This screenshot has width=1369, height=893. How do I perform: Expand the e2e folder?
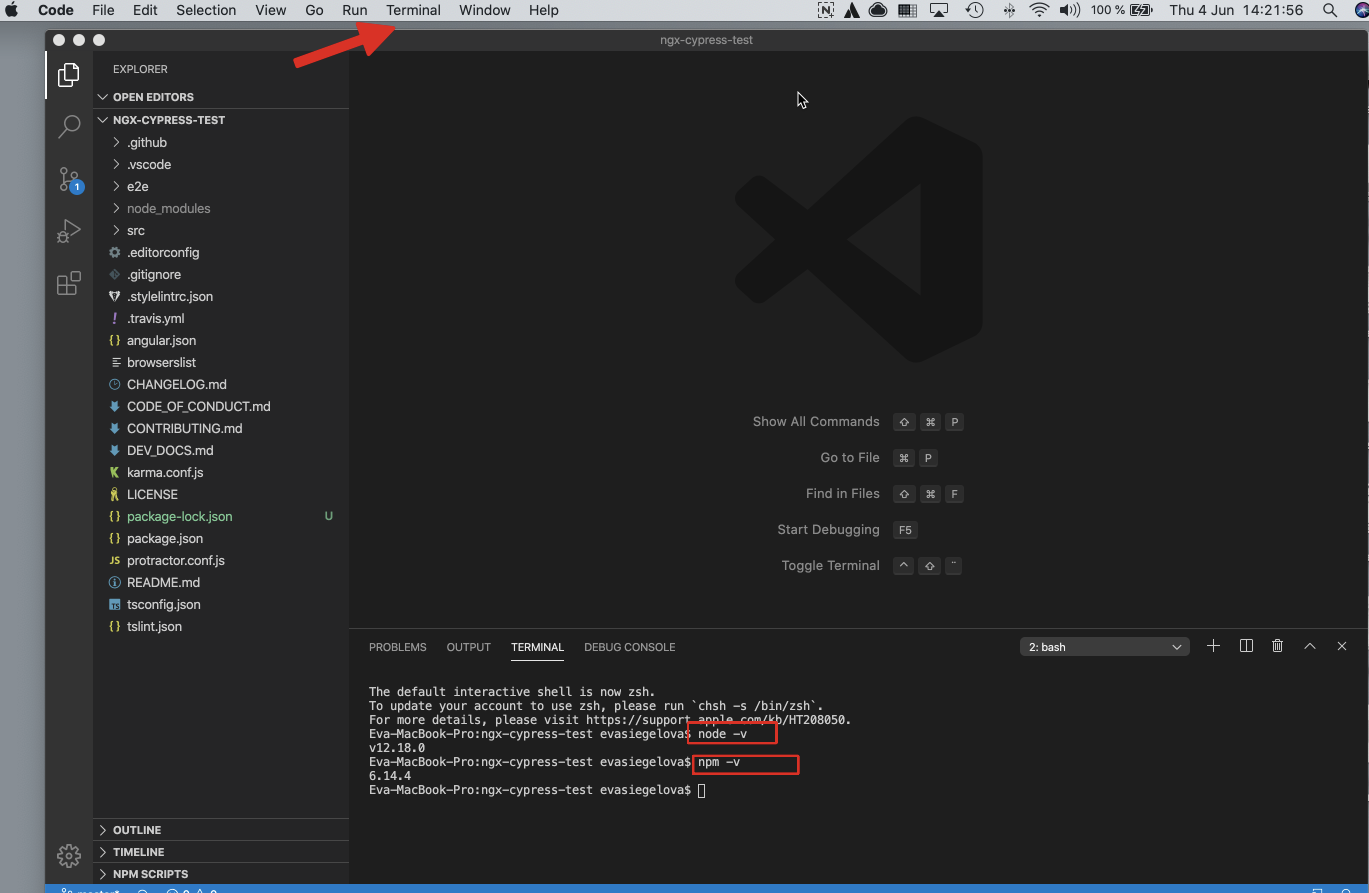click(137, 186)
